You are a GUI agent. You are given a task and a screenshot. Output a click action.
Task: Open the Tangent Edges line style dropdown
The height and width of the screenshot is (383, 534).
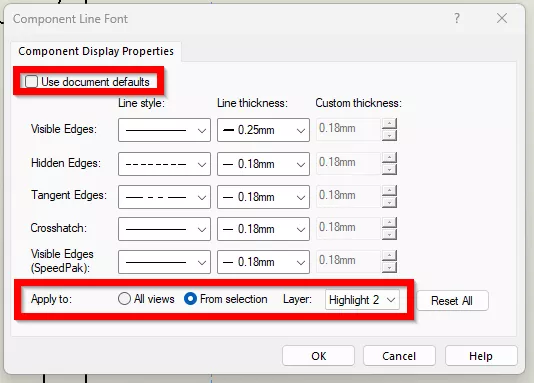[164, 197]
